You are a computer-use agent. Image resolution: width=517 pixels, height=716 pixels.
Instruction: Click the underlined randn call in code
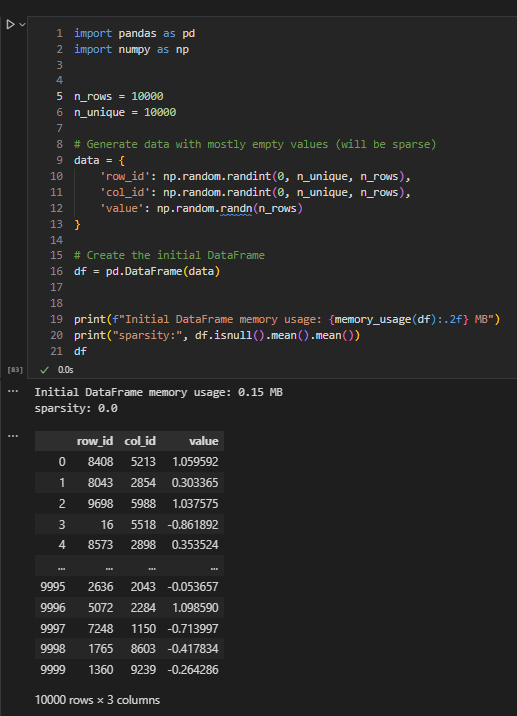tap(236, 209)
